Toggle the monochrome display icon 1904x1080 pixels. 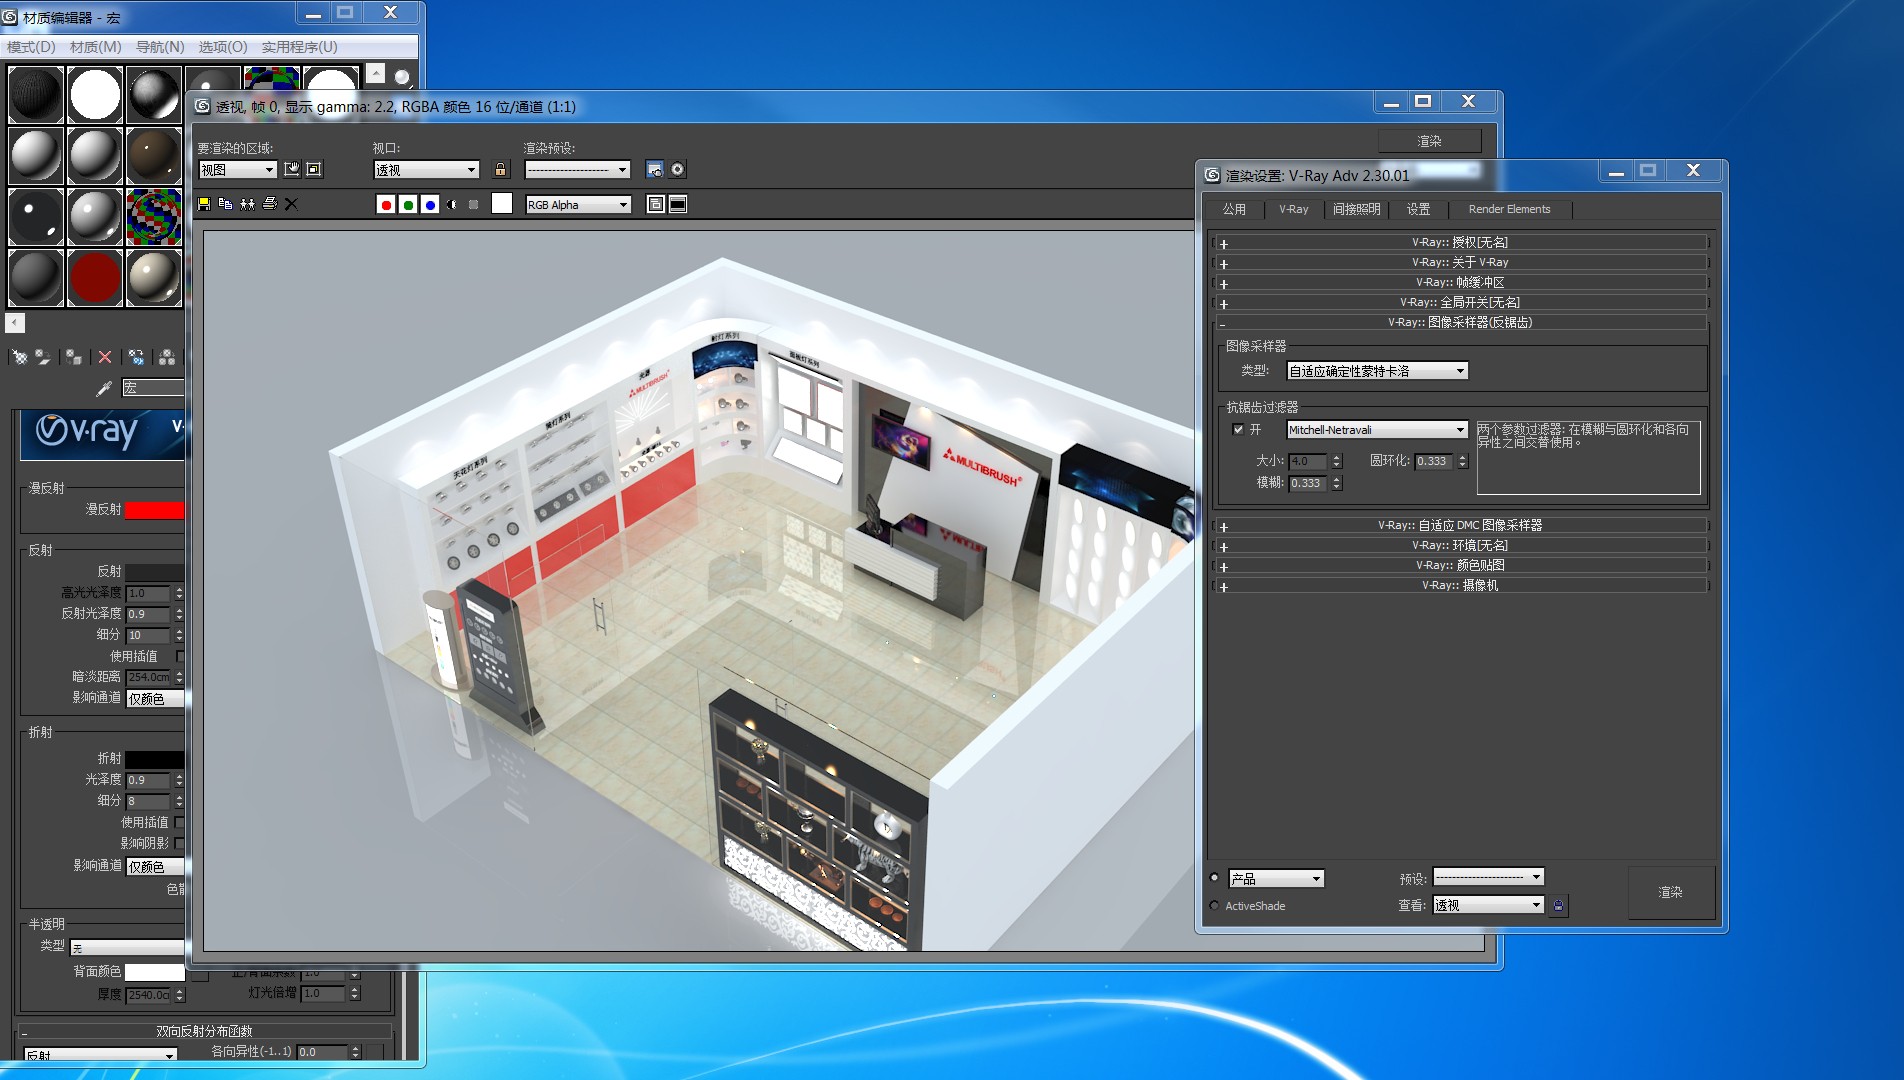pos(474,205)
